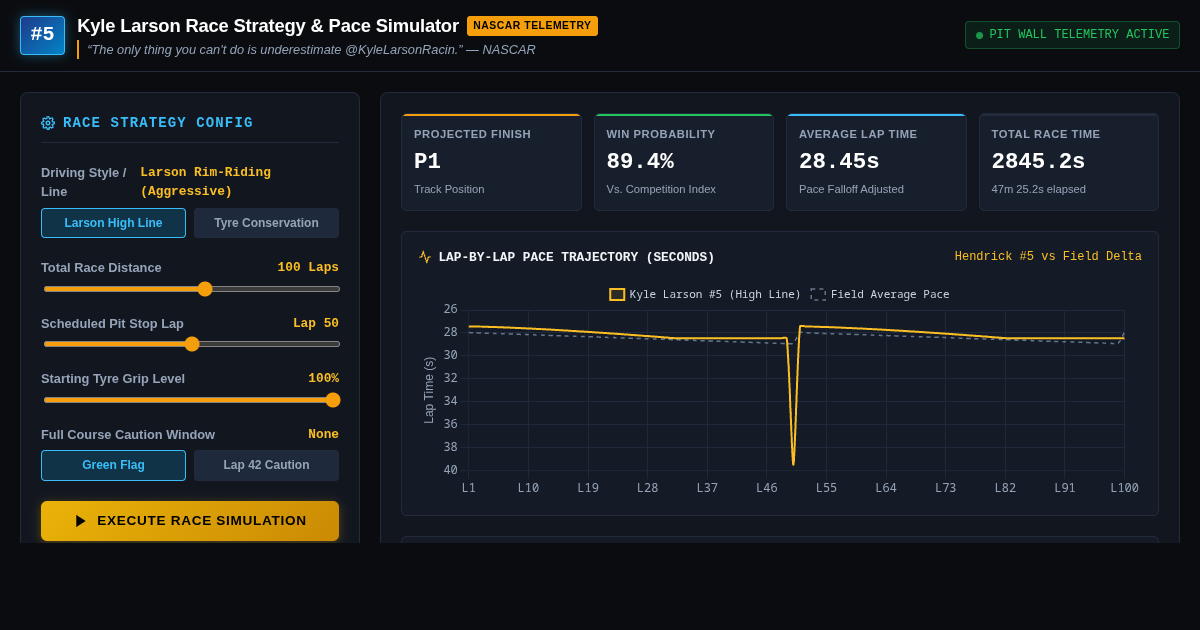Click the L55 x-axis label
The width and height of the screenshot is (1200, 630).
pyautogui.click(x=826, y=488)
